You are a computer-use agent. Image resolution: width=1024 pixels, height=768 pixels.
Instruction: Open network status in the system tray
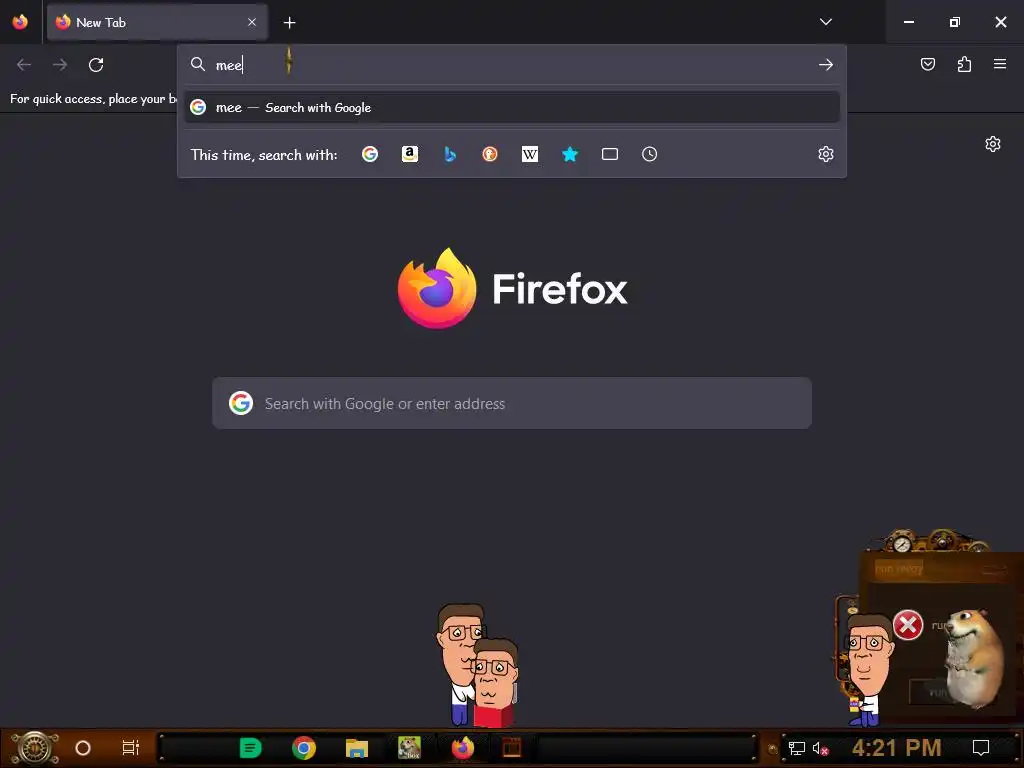(797, 748)
